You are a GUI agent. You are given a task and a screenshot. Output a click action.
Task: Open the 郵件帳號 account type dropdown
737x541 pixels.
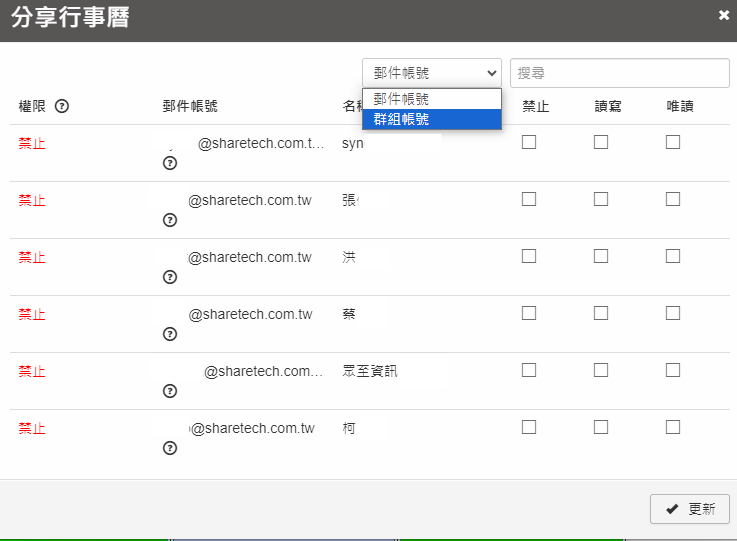(x=432, y=73)
